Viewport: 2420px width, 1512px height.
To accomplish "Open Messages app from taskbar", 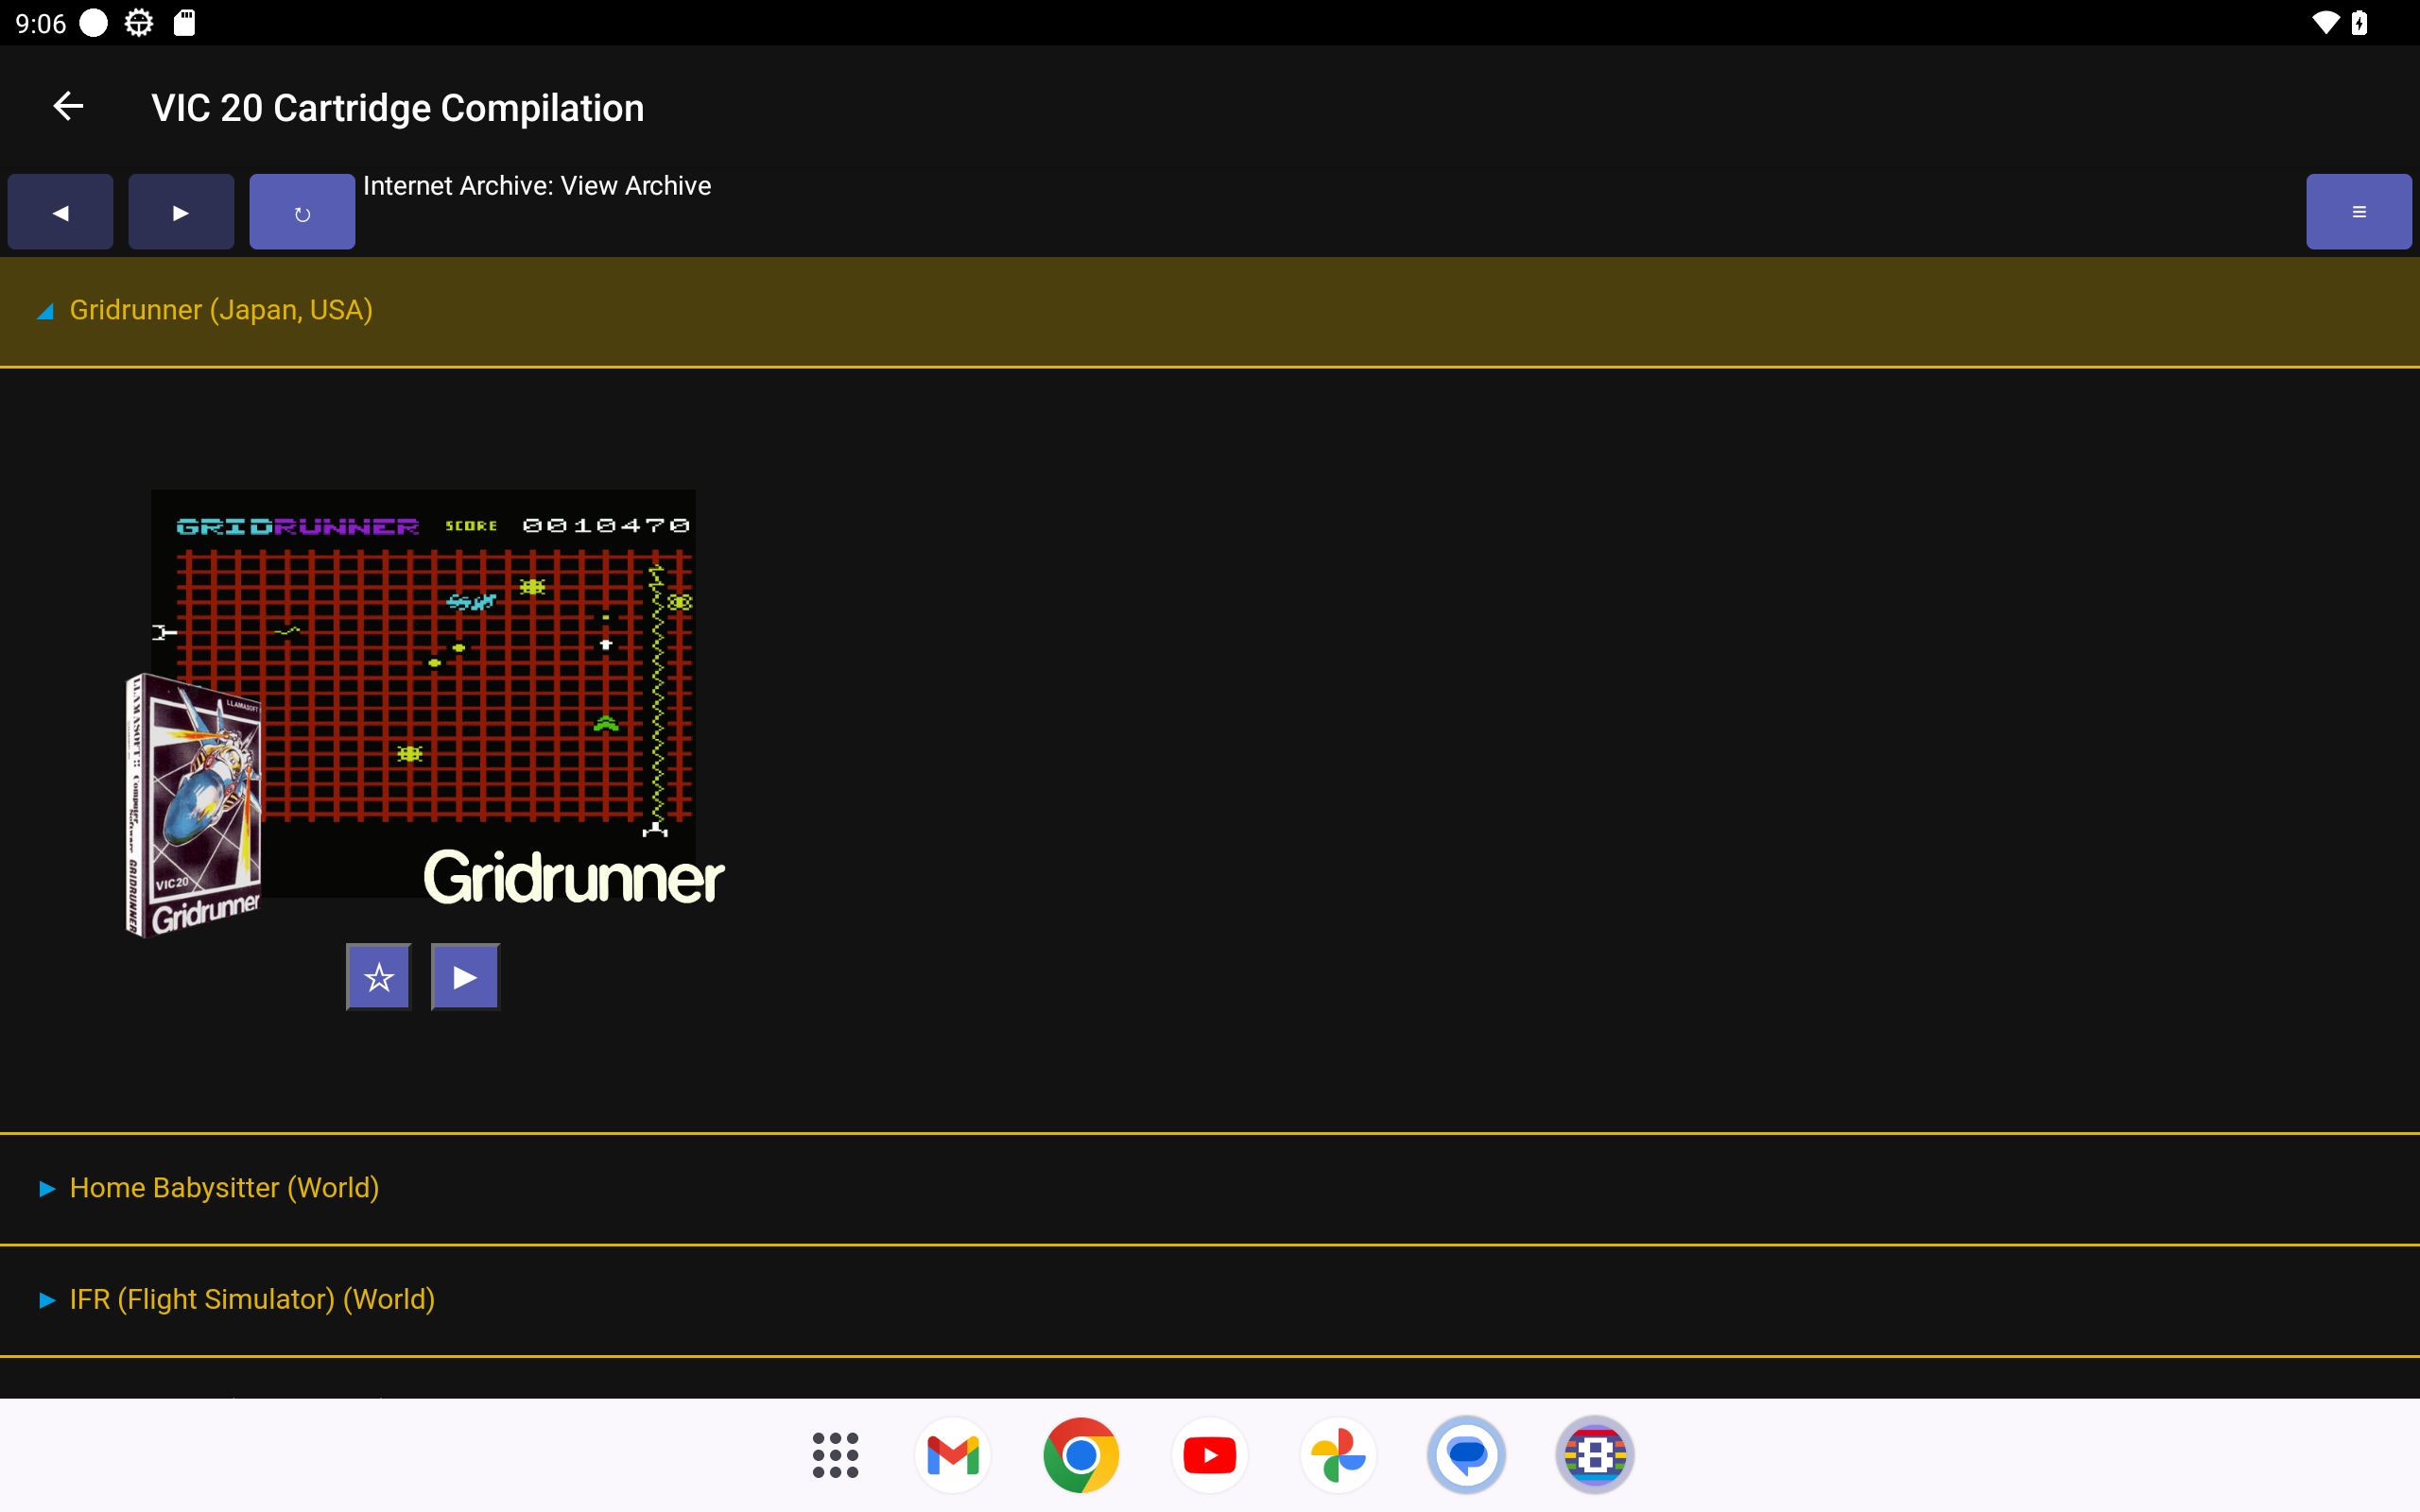I will tap(1466, 1455).
